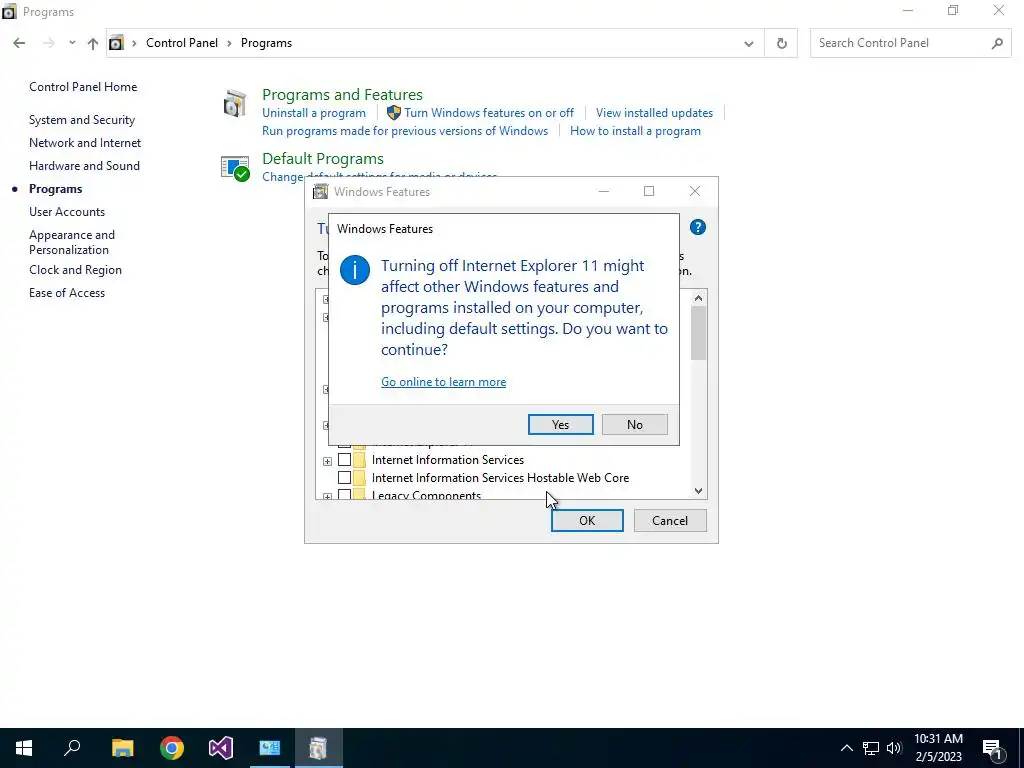Open Clock and Region category
The image size is (1024, 768).
[75, 270]
